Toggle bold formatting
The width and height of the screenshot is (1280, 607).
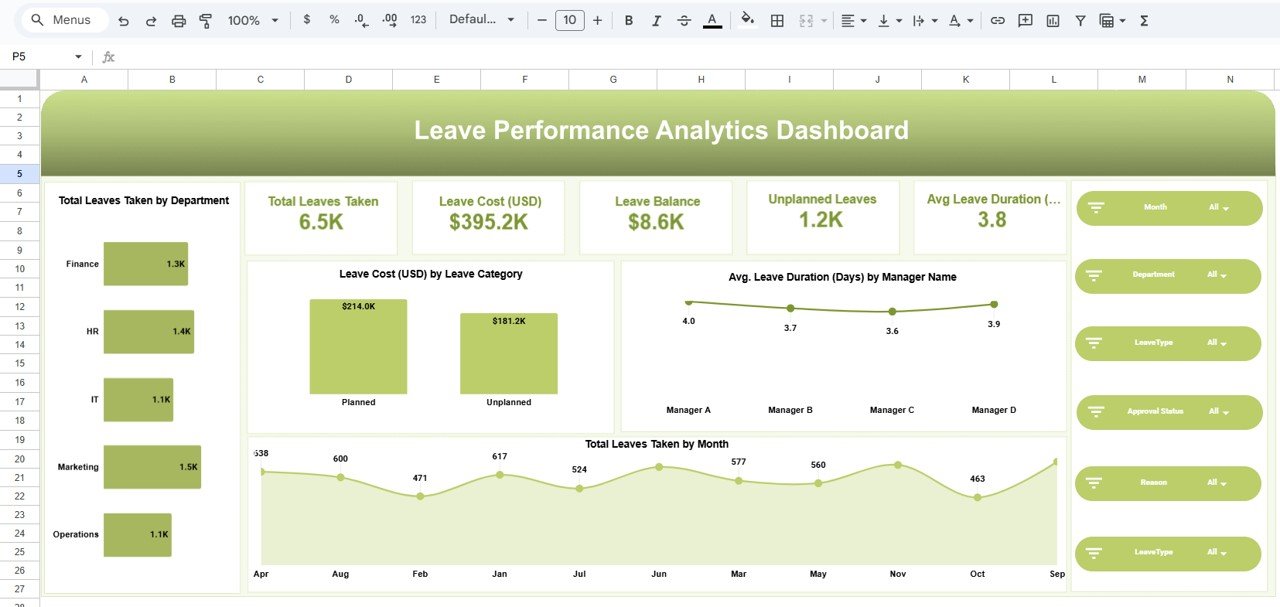628,20
